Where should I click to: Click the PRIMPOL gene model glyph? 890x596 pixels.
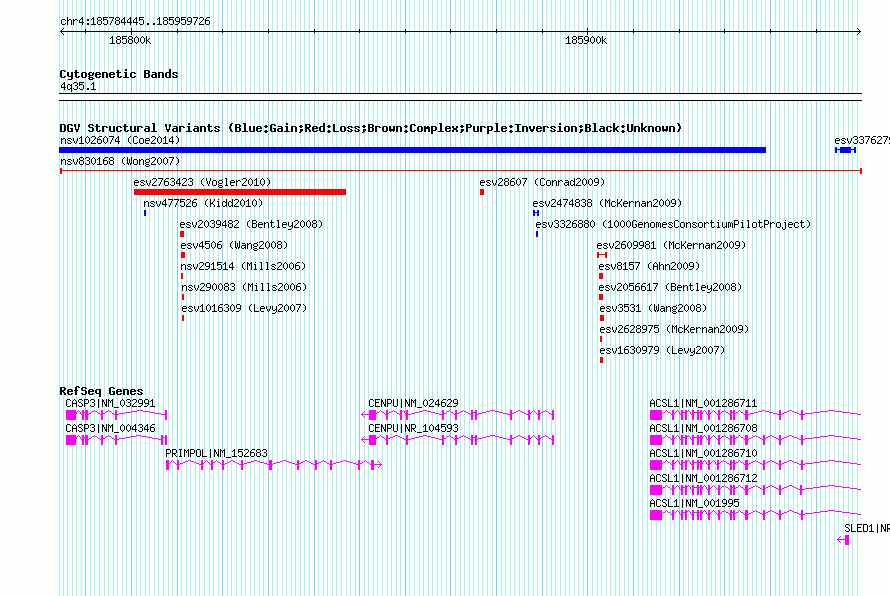[274, 465]
